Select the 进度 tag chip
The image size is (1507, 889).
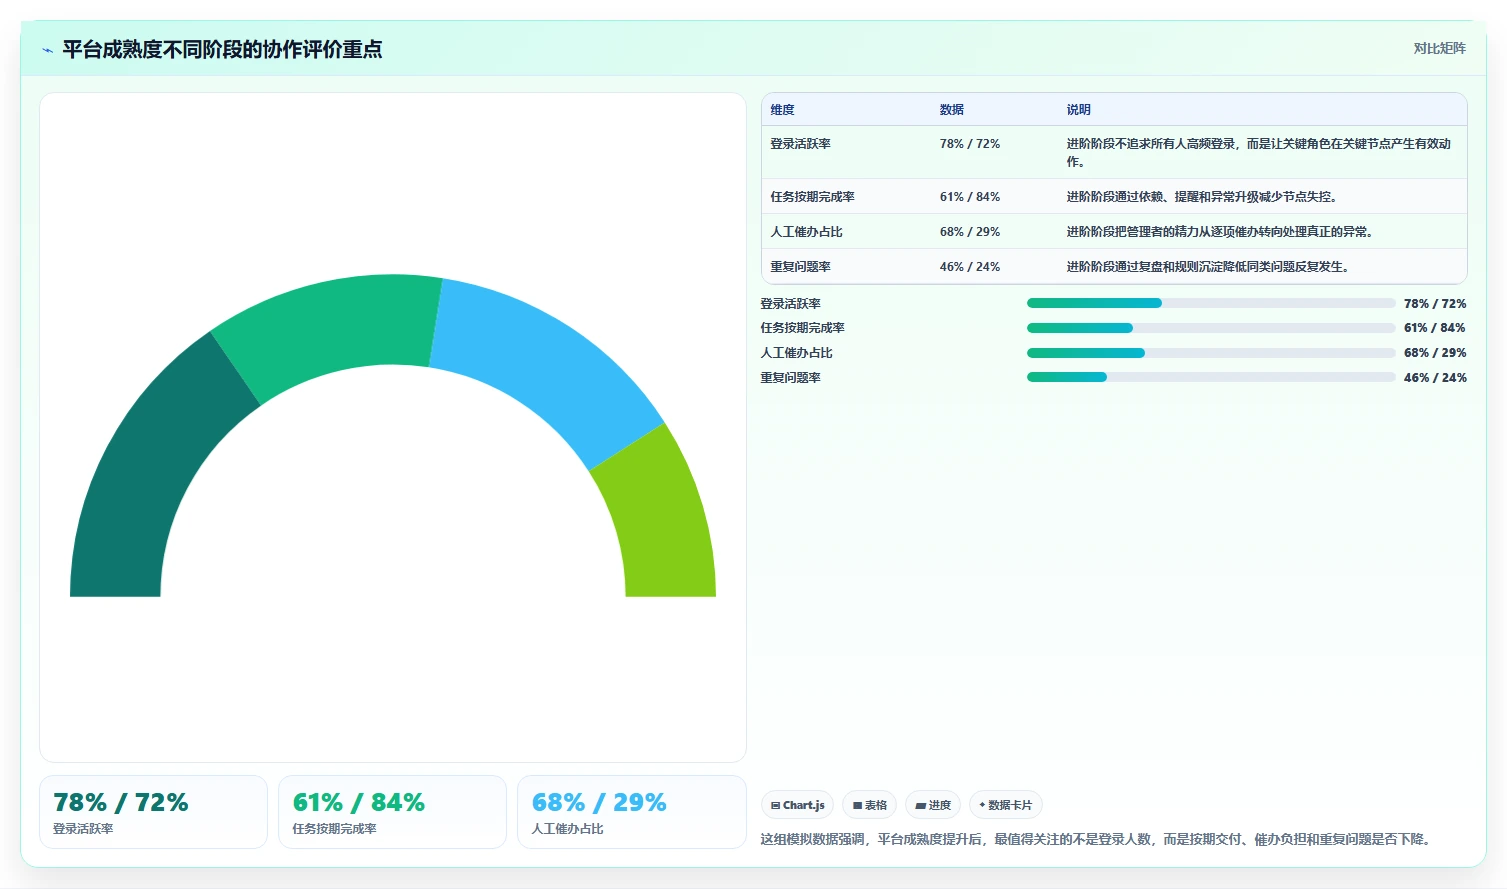pyautogui.click(x=933, y=805)
